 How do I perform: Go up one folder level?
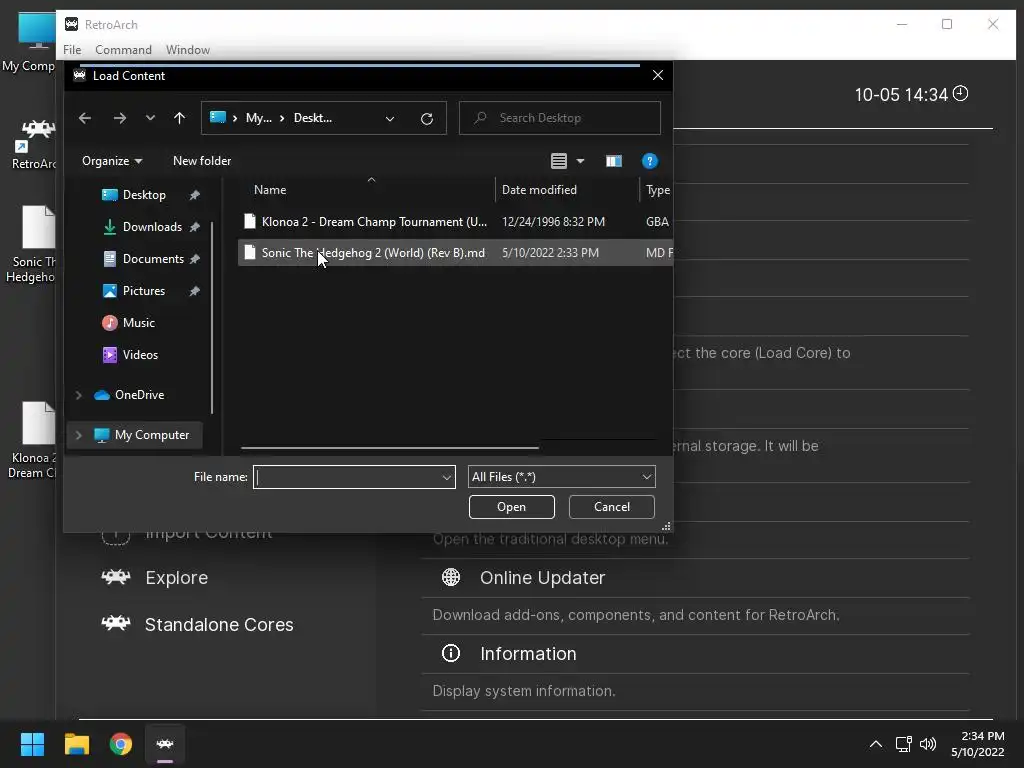pyautogui.click(x=180, y=118)
